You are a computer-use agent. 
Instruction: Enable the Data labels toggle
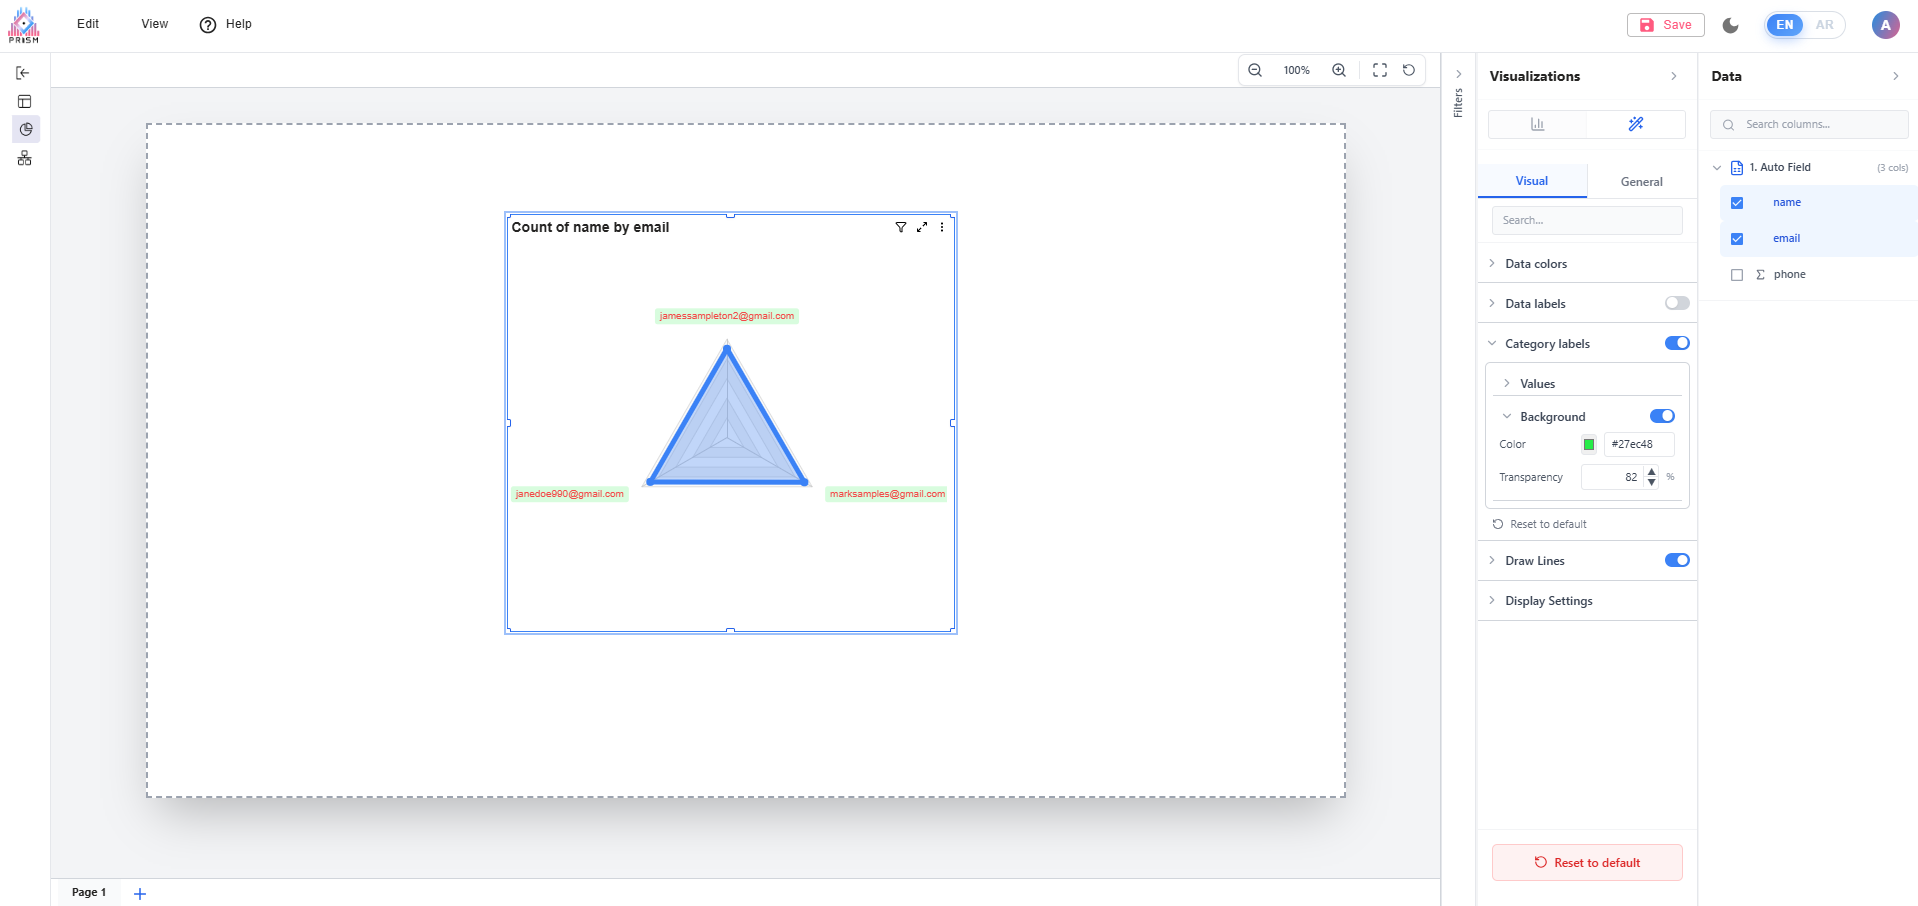pyautogui.click(x=1677, y=303)
